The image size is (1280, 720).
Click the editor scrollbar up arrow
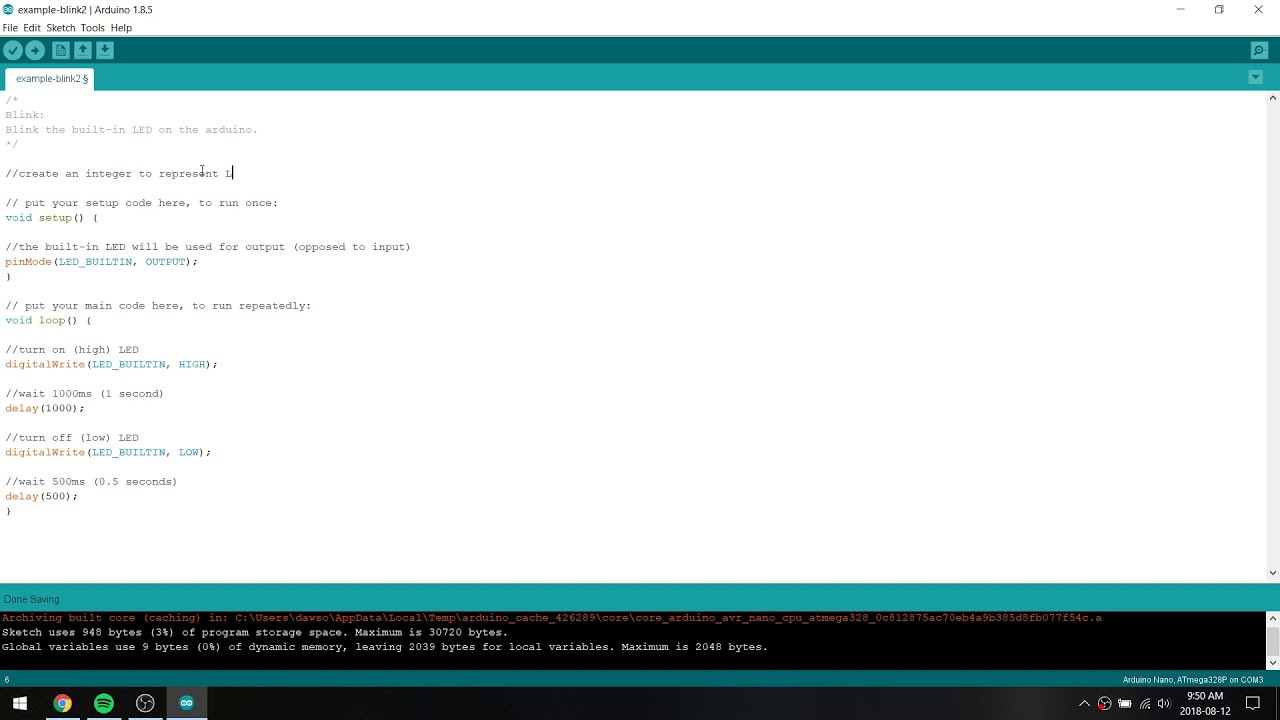tap(1273, 98)
